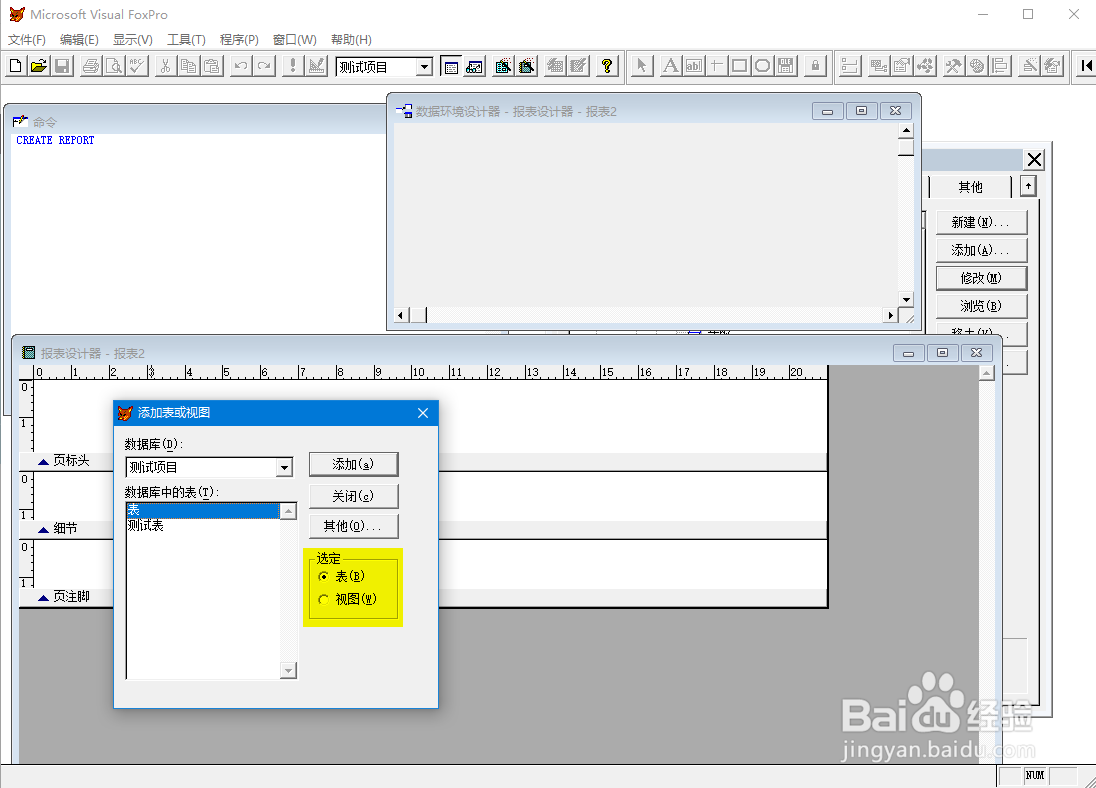Click the Copy toolbar icon
1096x788 pixels.
tap(188, 66)
